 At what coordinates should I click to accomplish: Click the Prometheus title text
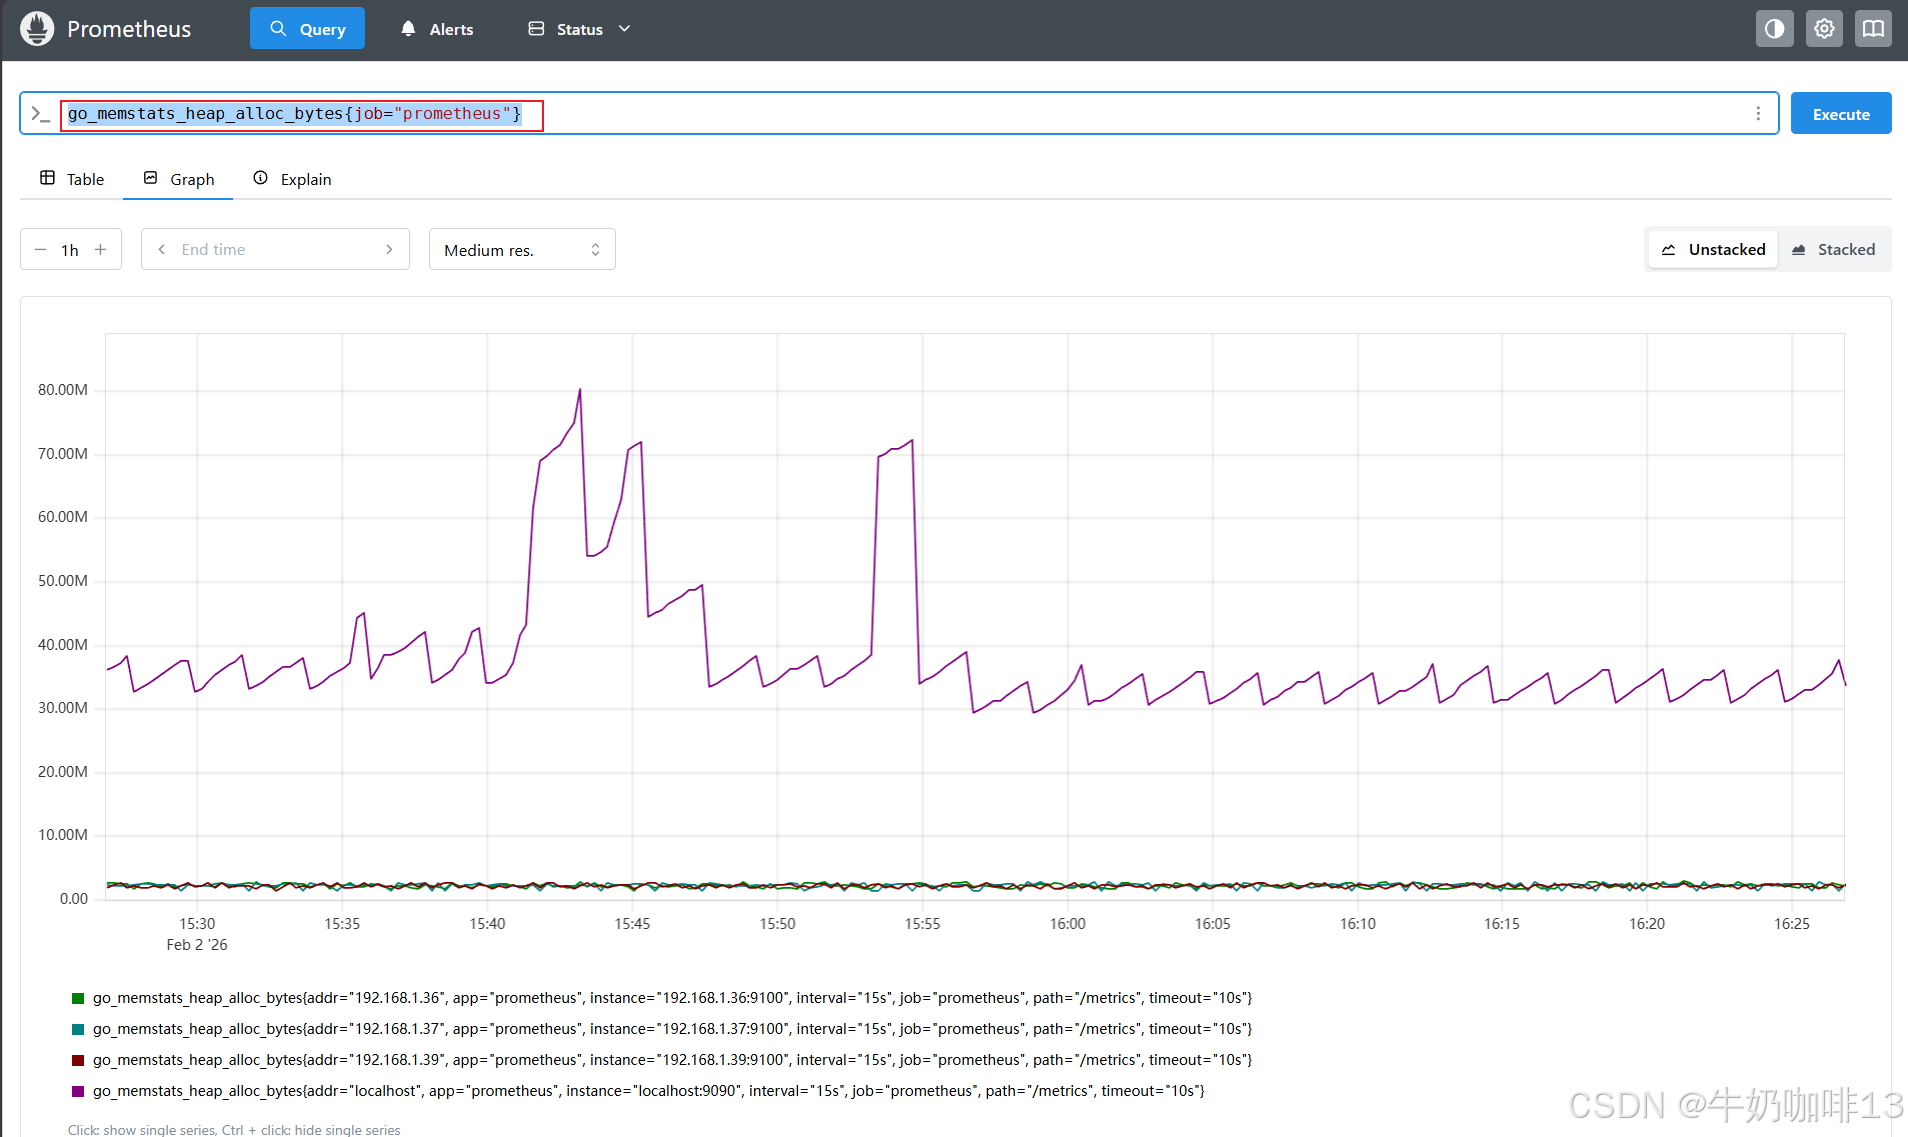pyautogui.click(x=129, y=29)
